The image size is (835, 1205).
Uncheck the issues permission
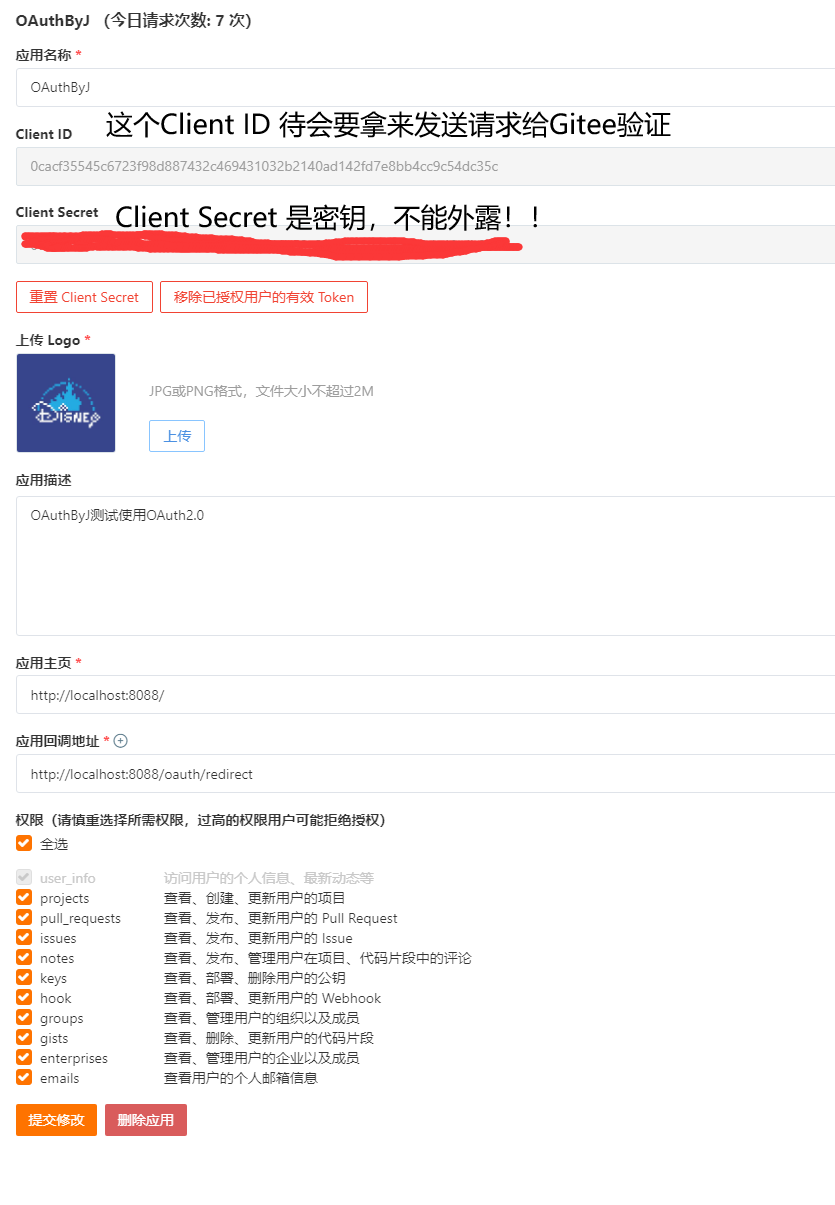(x=23, y=937)
